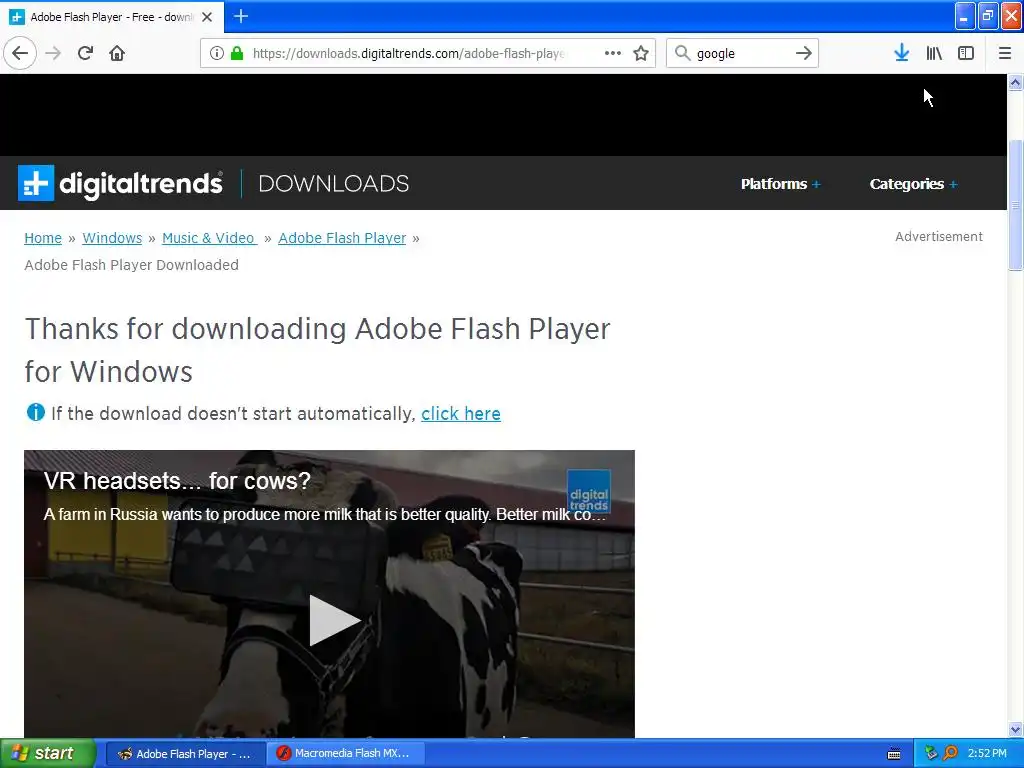Toggle the sidebar view
This screenshot has width=1024, height=768.
coord(966,53)
